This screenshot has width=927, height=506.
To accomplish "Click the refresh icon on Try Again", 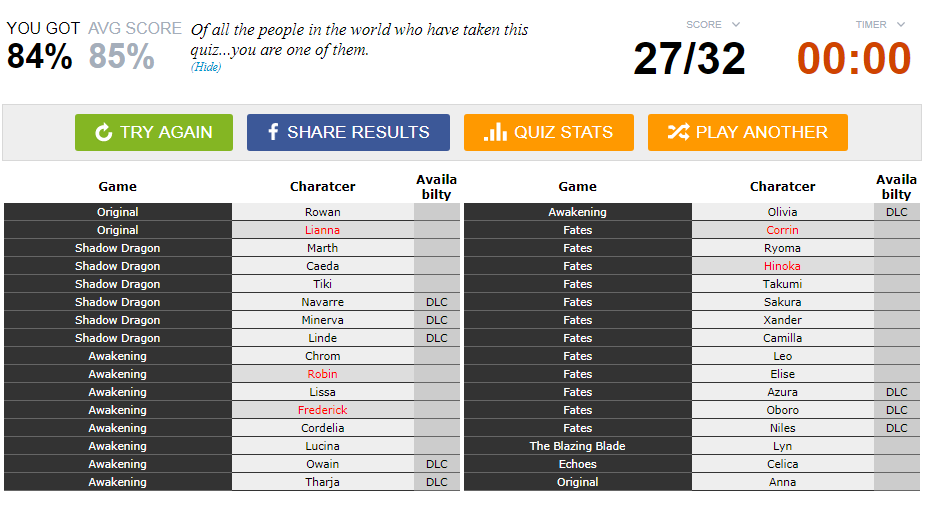I will tap(103, 132).
